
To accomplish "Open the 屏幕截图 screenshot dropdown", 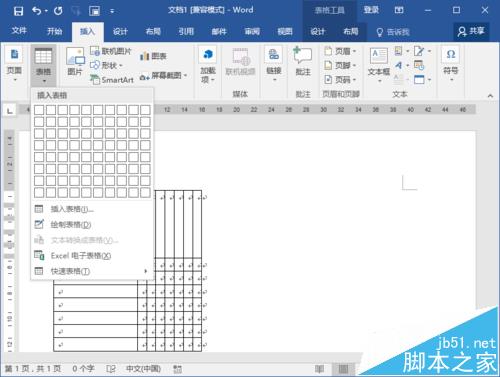I will coord(163,76).
